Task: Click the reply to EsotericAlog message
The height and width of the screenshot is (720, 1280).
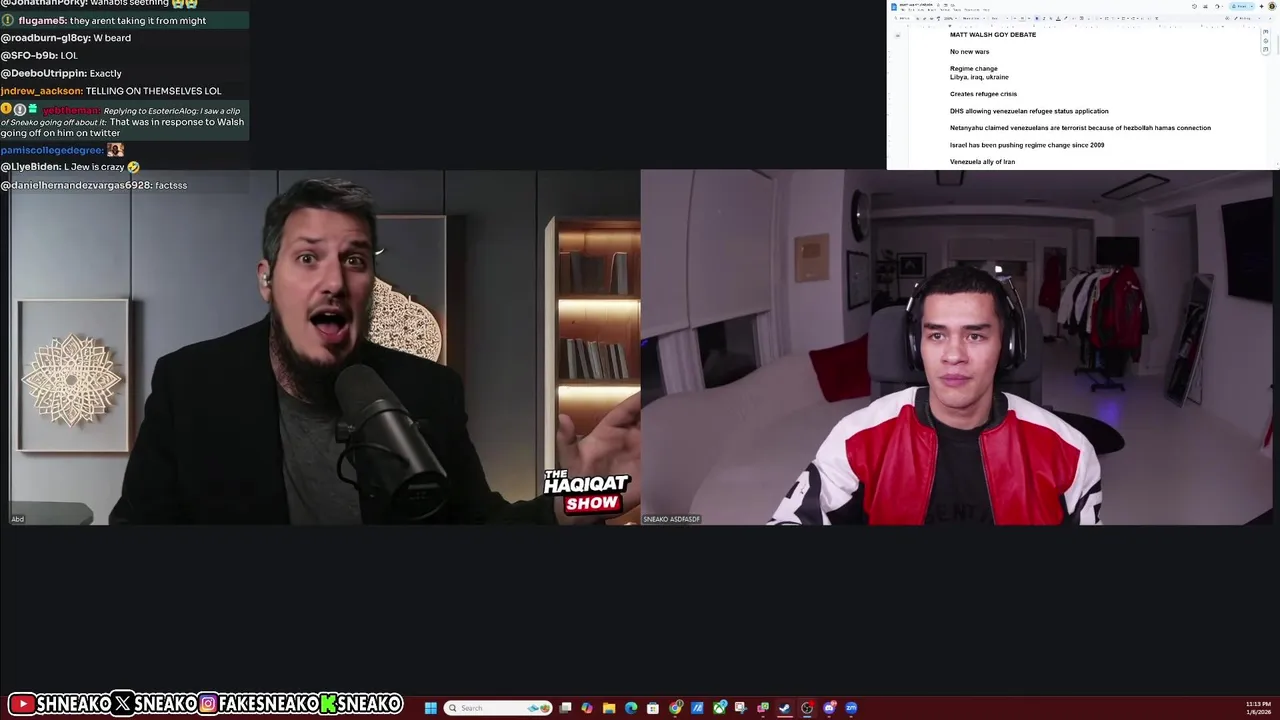Action: (x=123, y=121)
